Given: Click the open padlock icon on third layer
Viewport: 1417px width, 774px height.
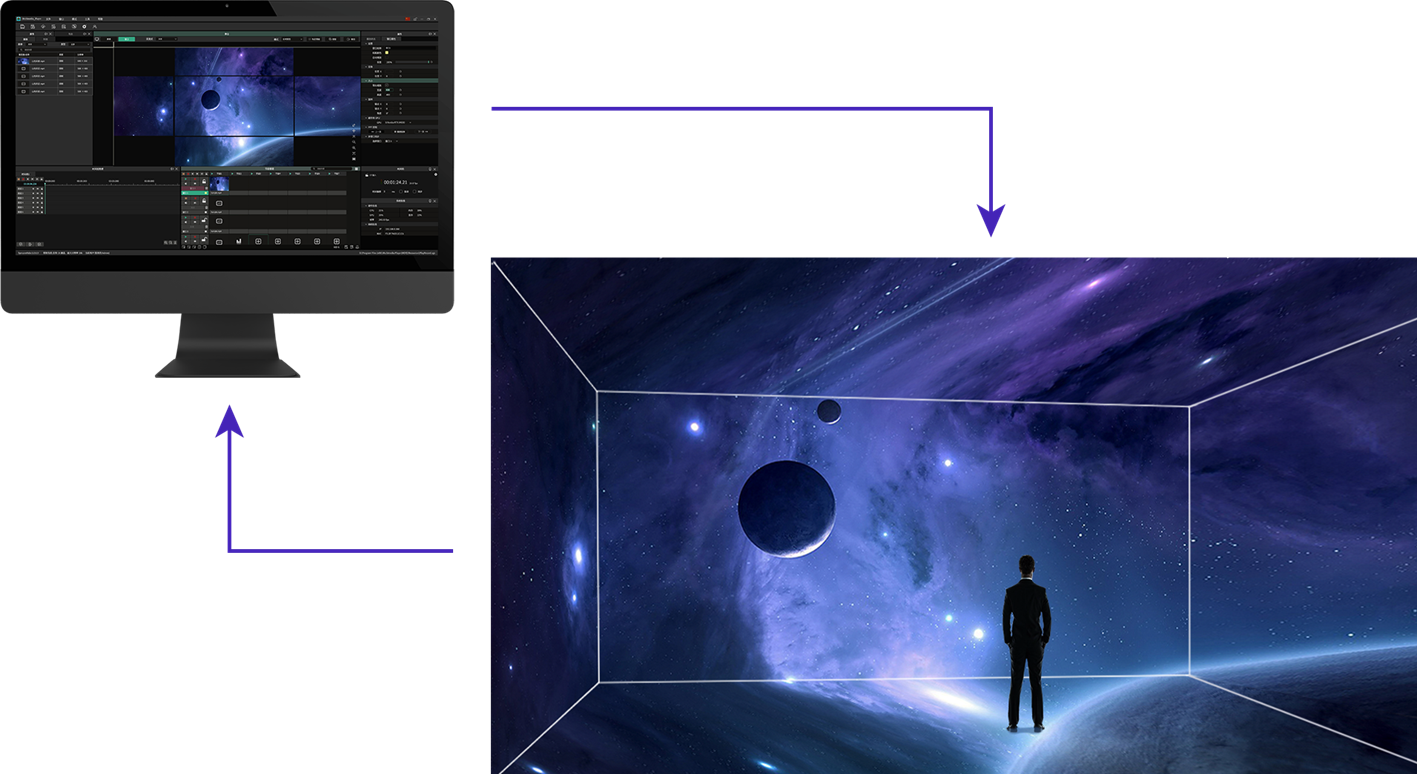Looking at the screenshot, I should 205,222.
